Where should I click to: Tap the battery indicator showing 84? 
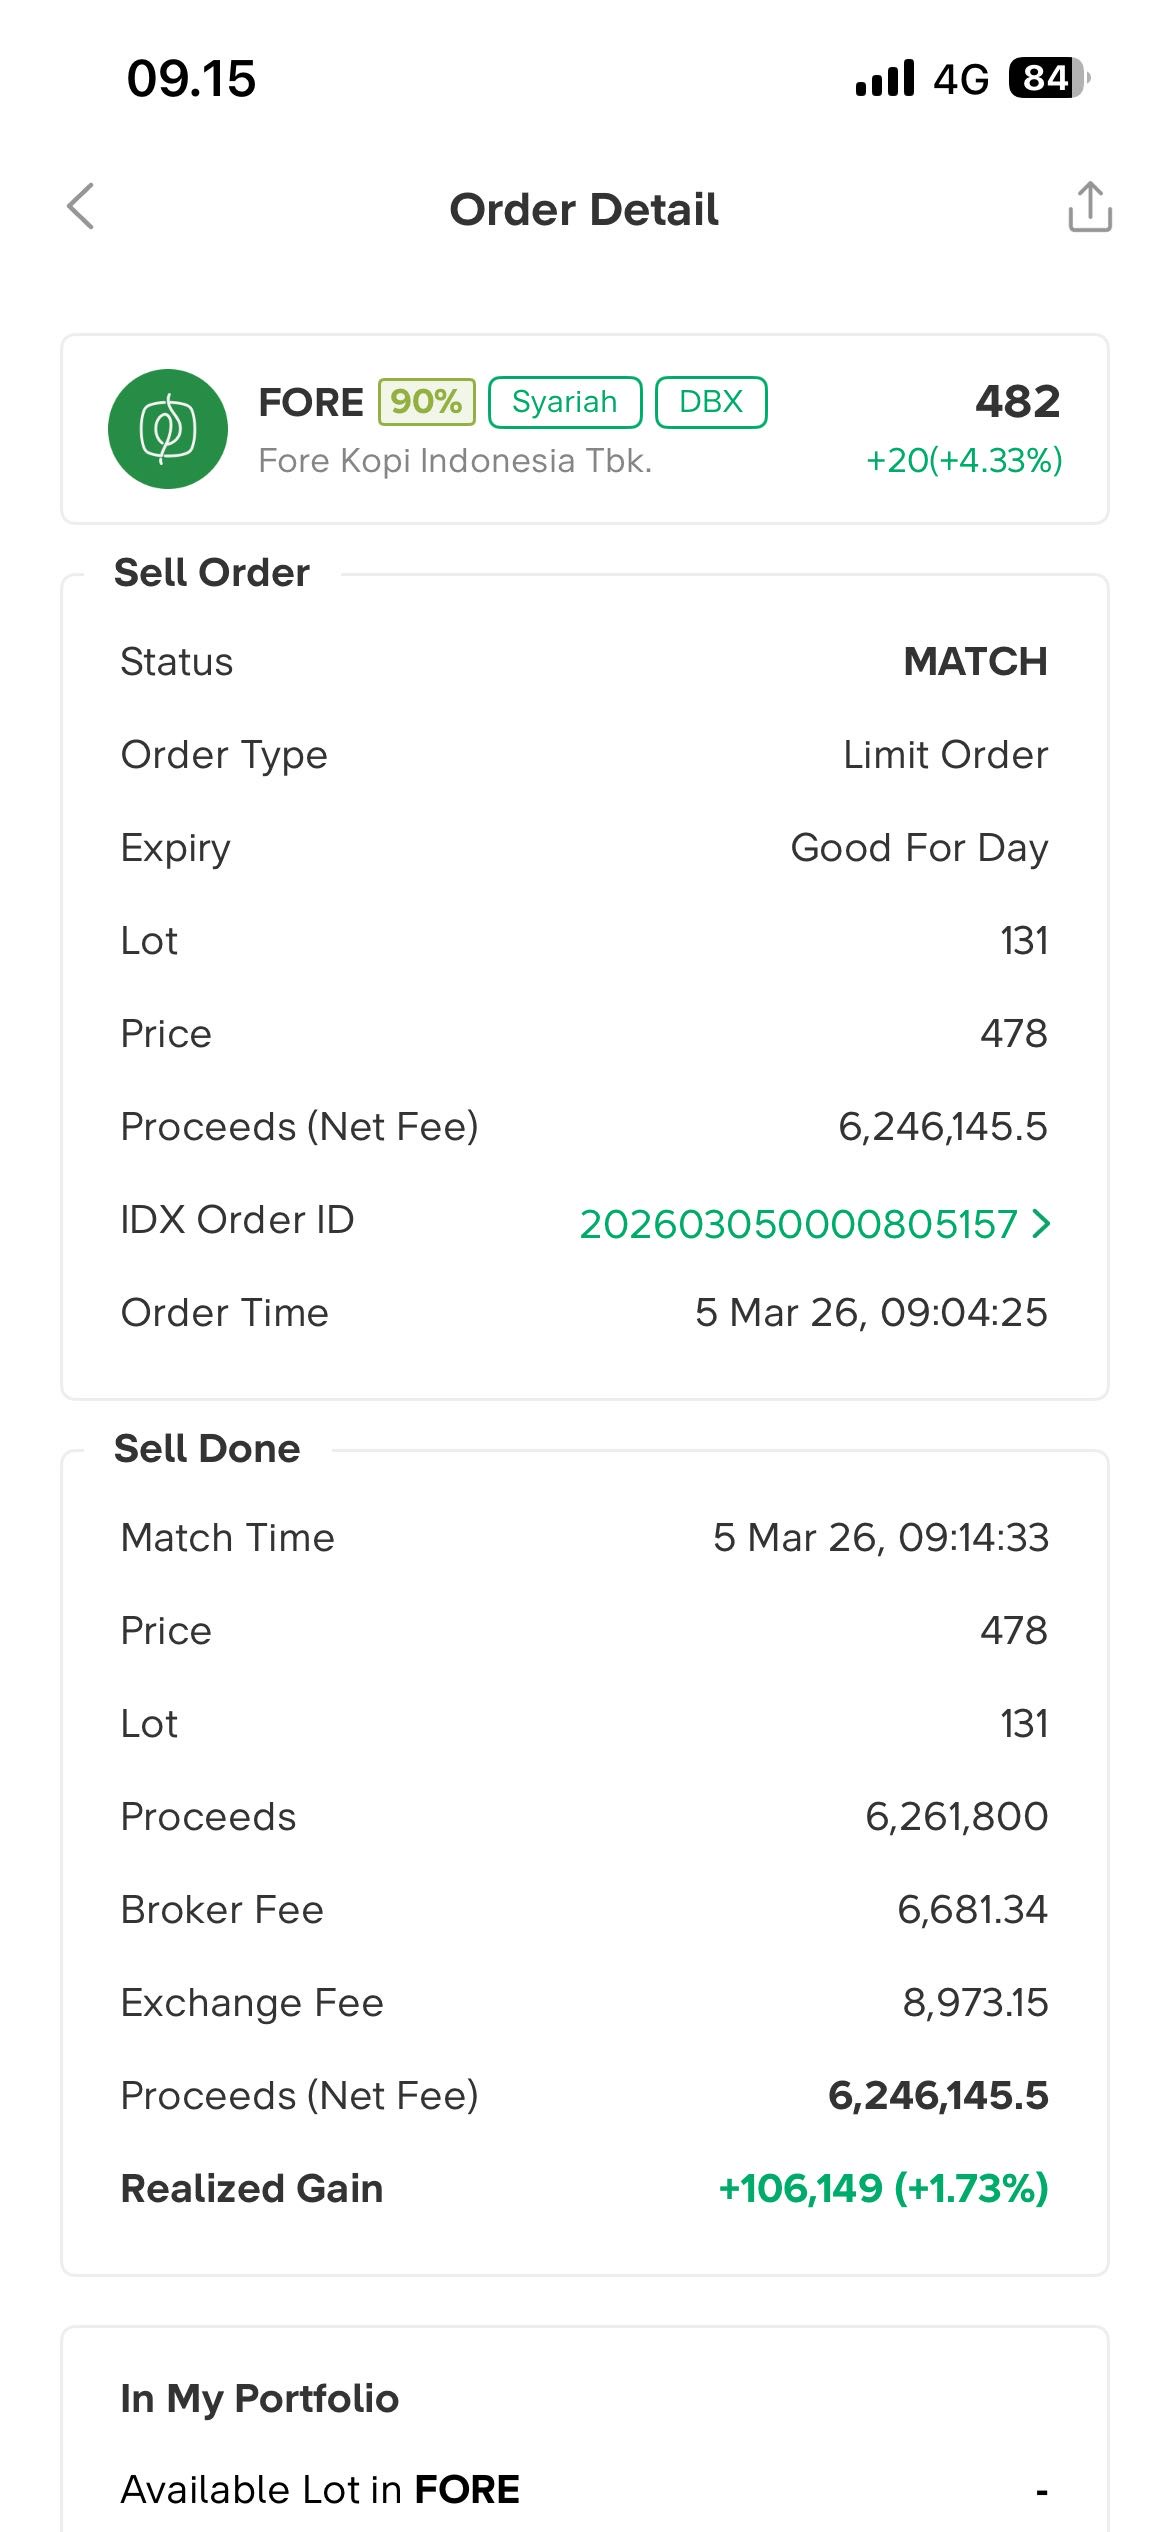[1048, 78]
